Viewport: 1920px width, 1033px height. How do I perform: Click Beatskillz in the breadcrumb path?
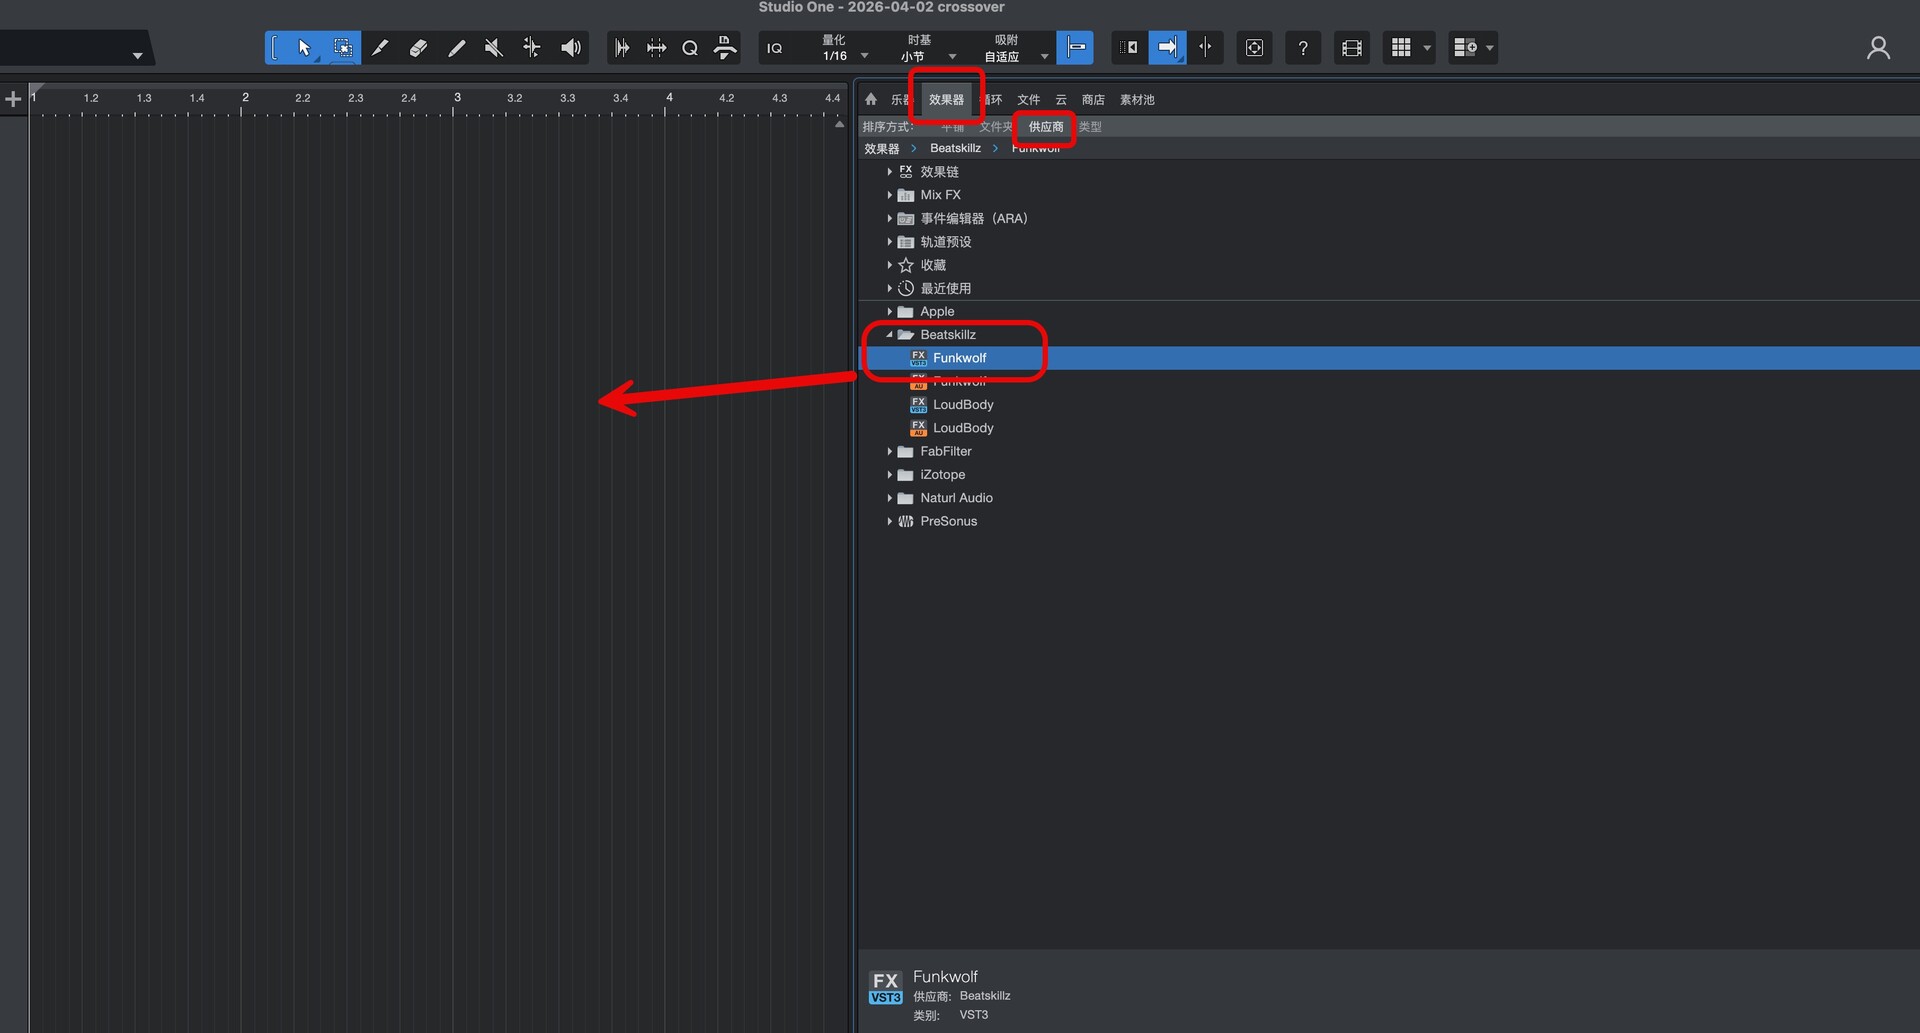pos(955,148)
